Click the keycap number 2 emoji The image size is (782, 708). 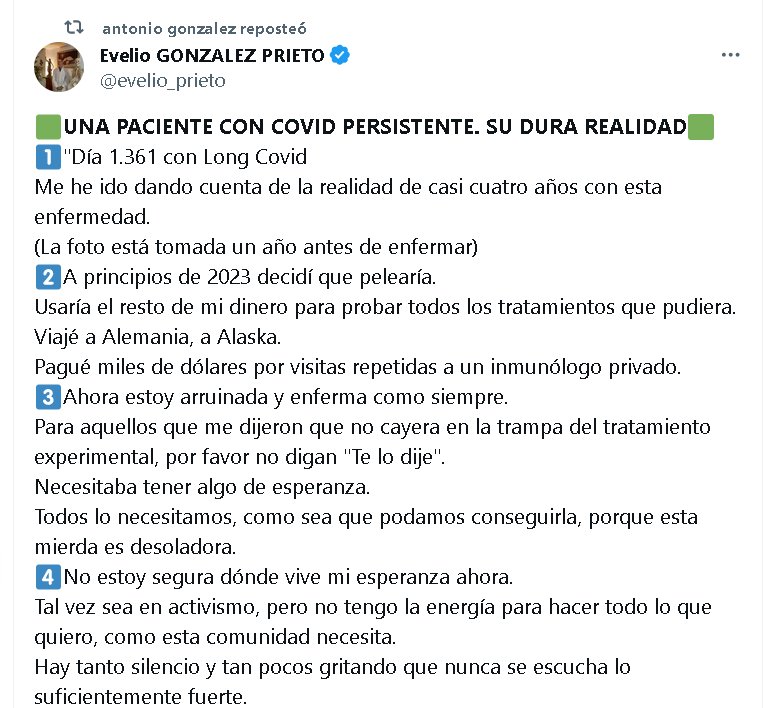(47, 277)
